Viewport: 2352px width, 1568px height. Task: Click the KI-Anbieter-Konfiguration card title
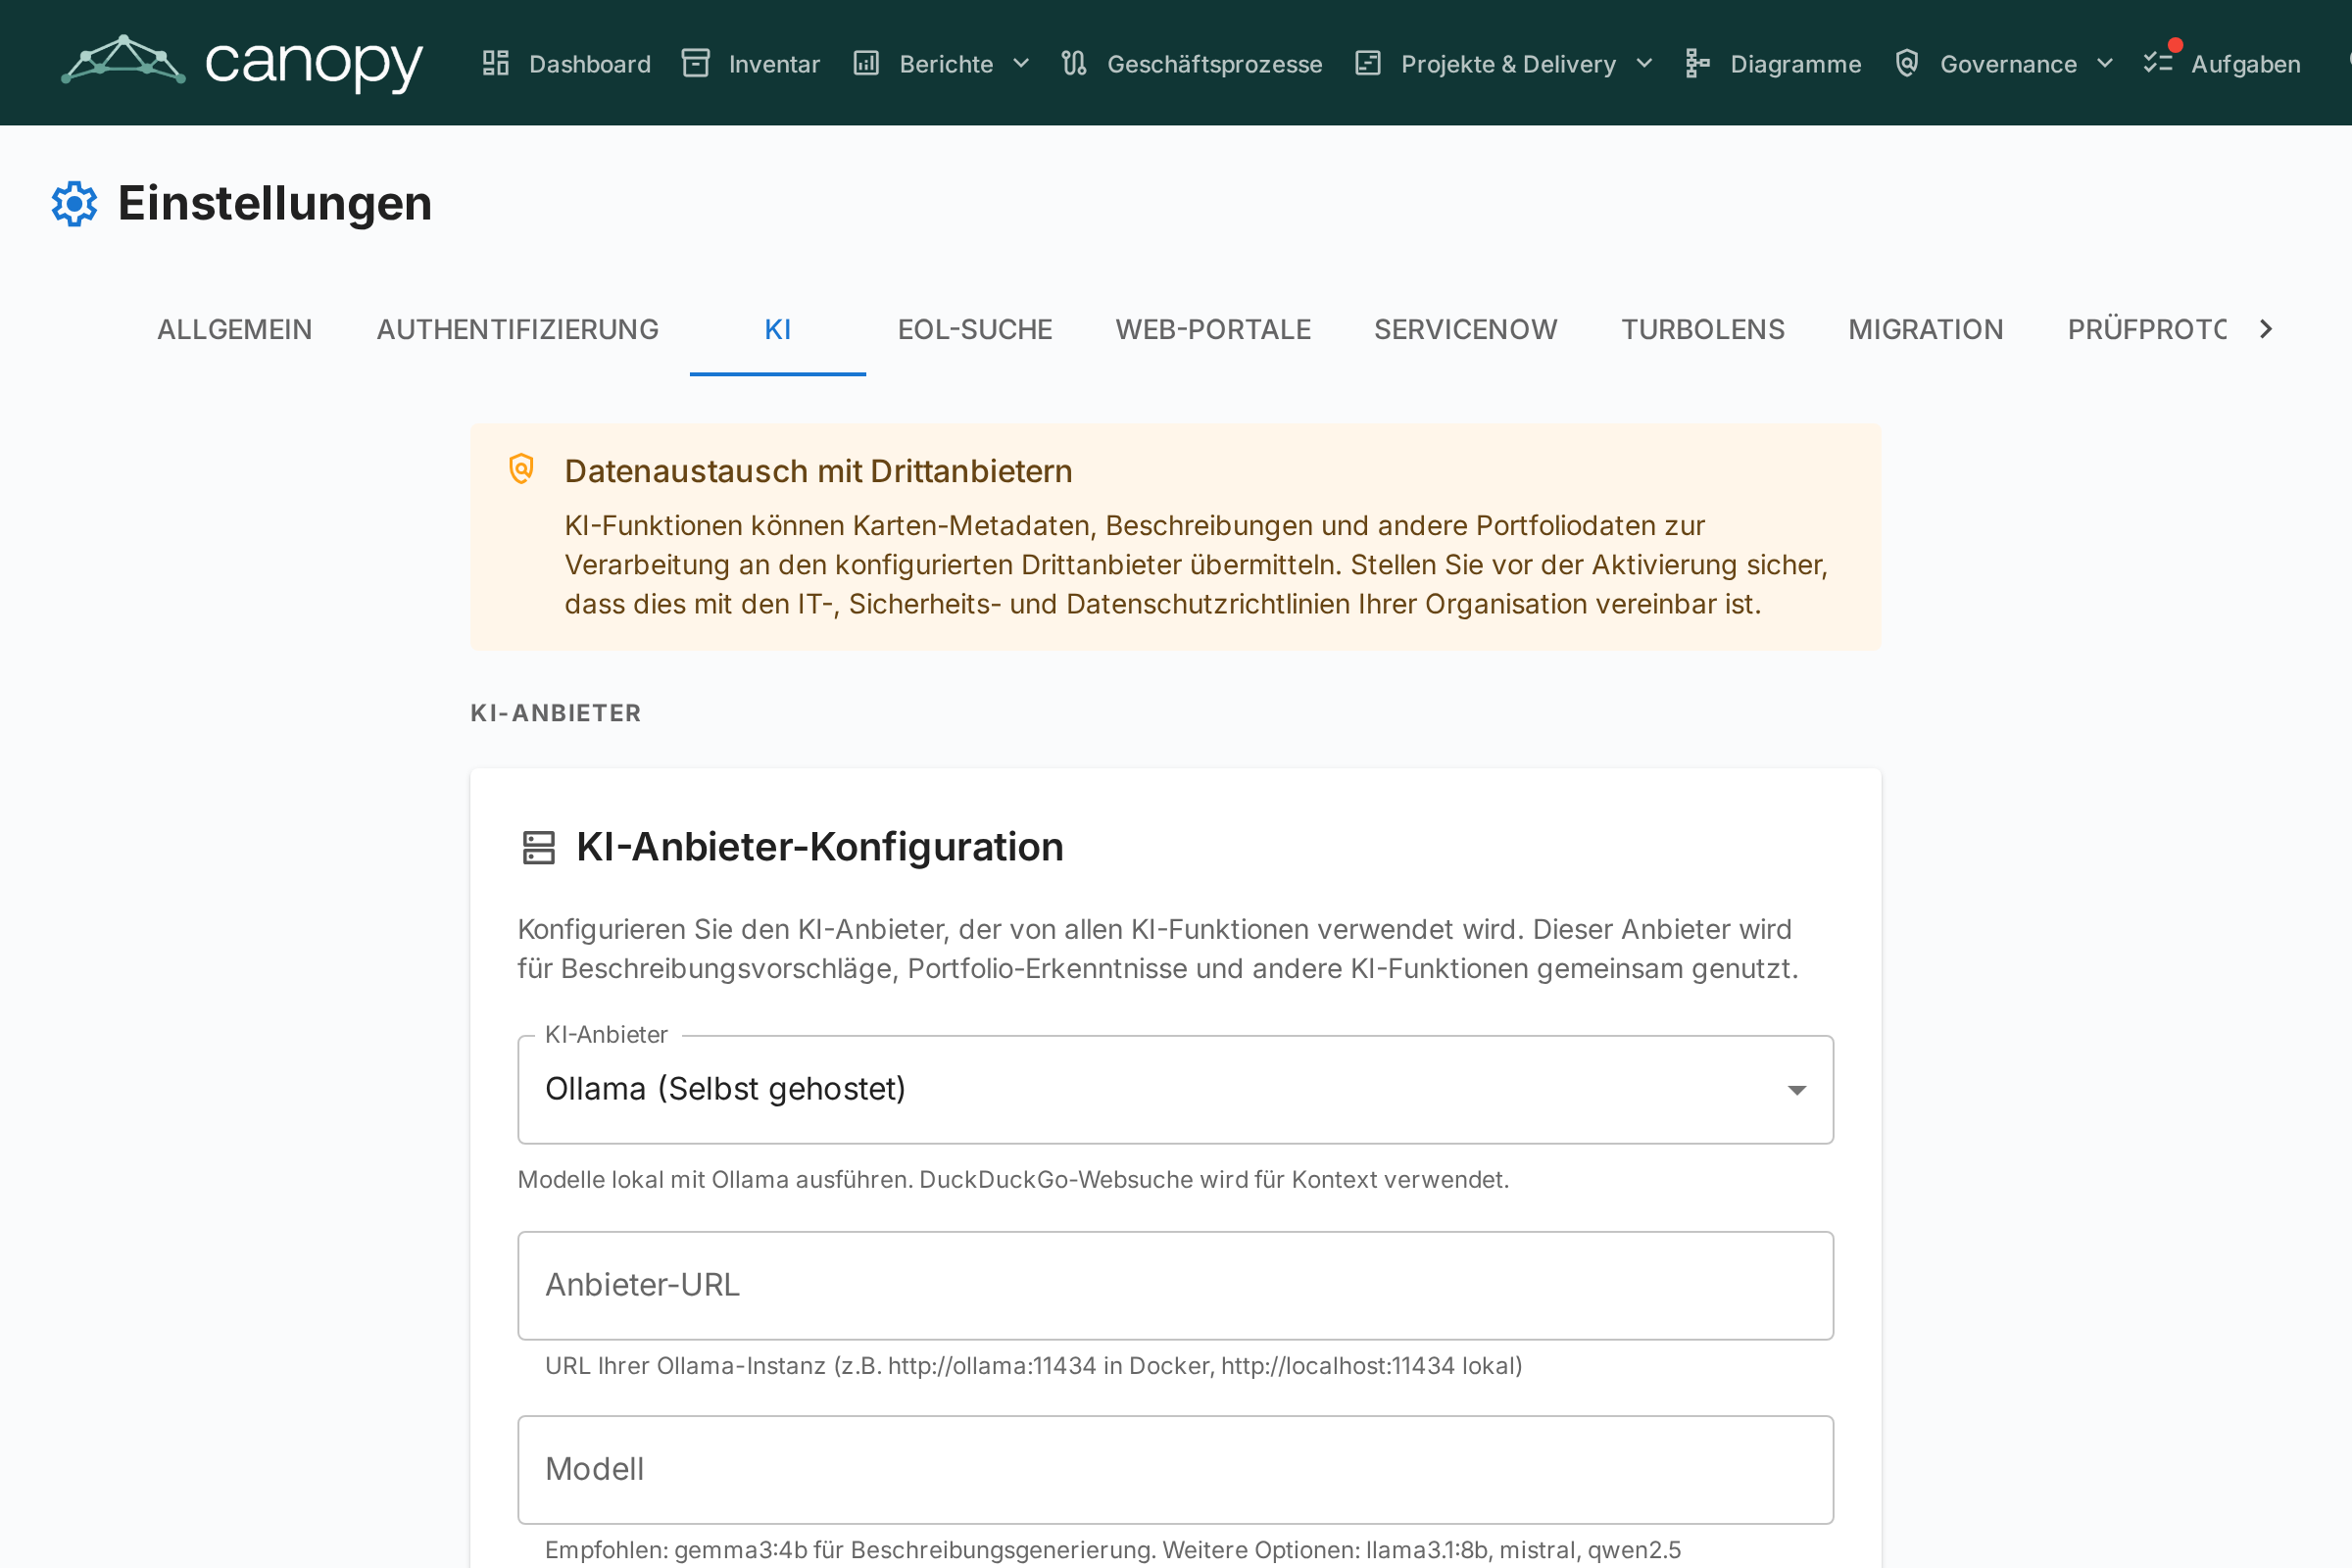coord(820,847)
